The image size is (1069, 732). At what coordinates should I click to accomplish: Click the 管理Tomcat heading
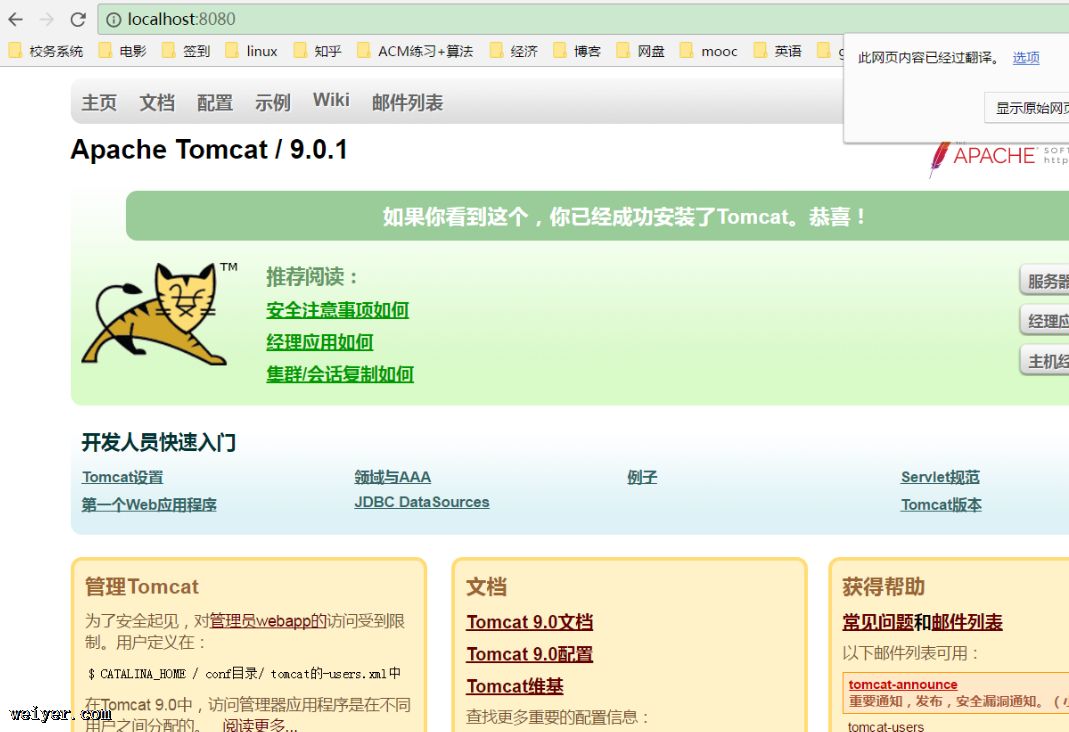point(142,587)
